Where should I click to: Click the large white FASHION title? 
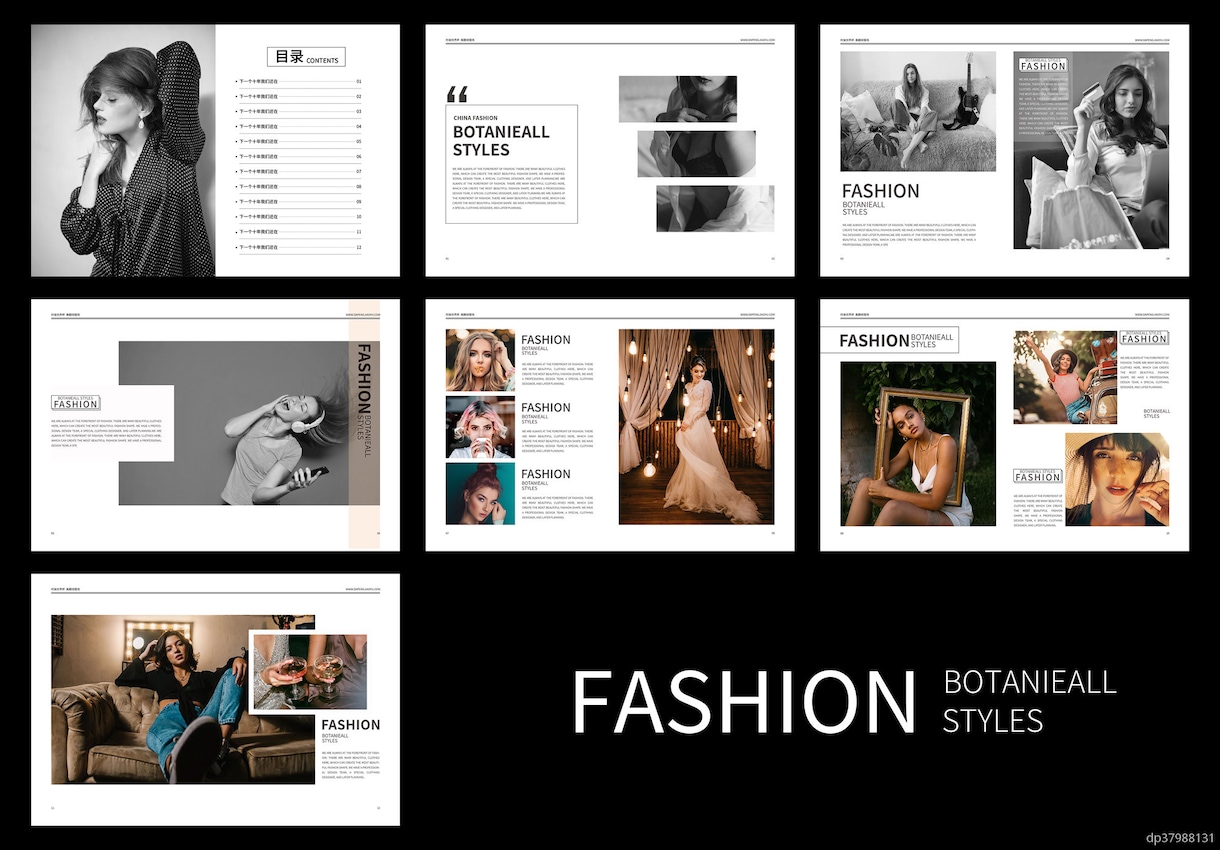click(x=744, y=702)
